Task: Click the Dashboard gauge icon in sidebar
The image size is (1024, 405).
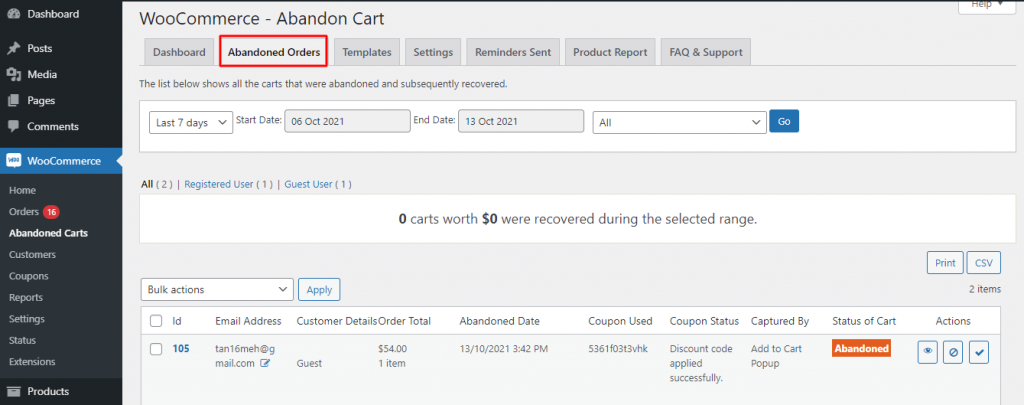Action: click(14, 14)
